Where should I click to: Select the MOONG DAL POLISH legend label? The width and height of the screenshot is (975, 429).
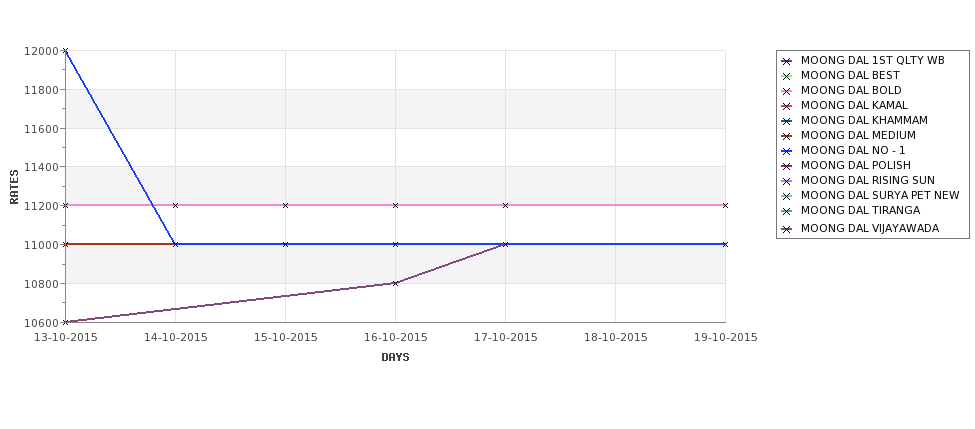click(x=856, y=165)
